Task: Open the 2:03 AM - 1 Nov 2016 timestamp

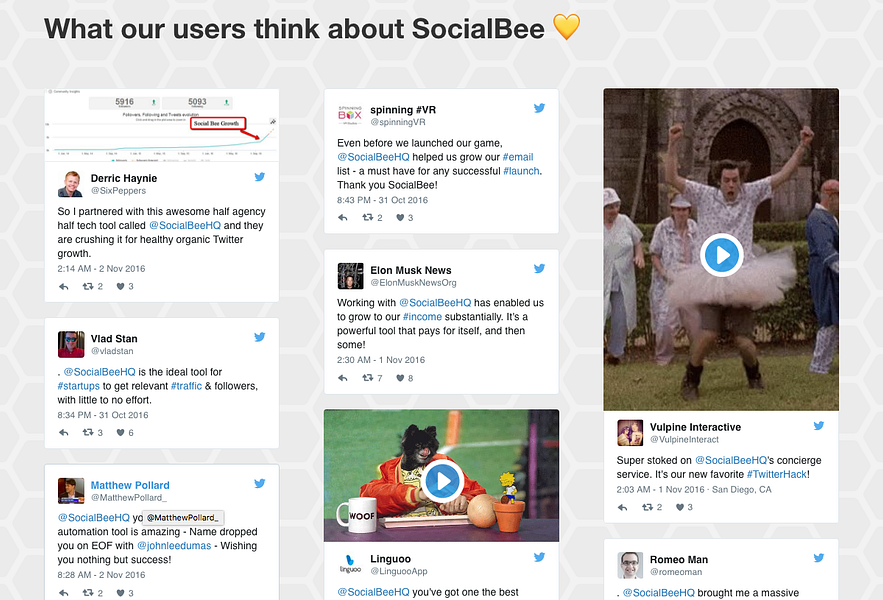Action: [x=661, y=490]
